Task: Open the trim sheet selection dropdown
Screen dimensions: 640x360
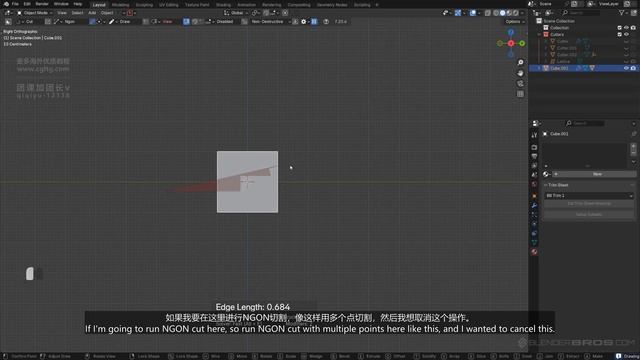Action: (x=589, y=196)
